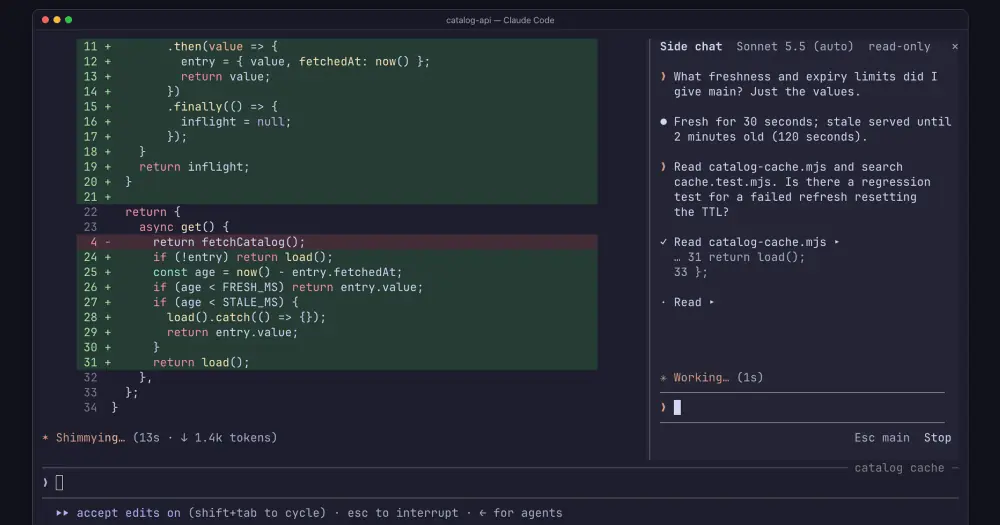Expand the pending Read step
The height and width of the screenshot is (525, 1000).
712,302
